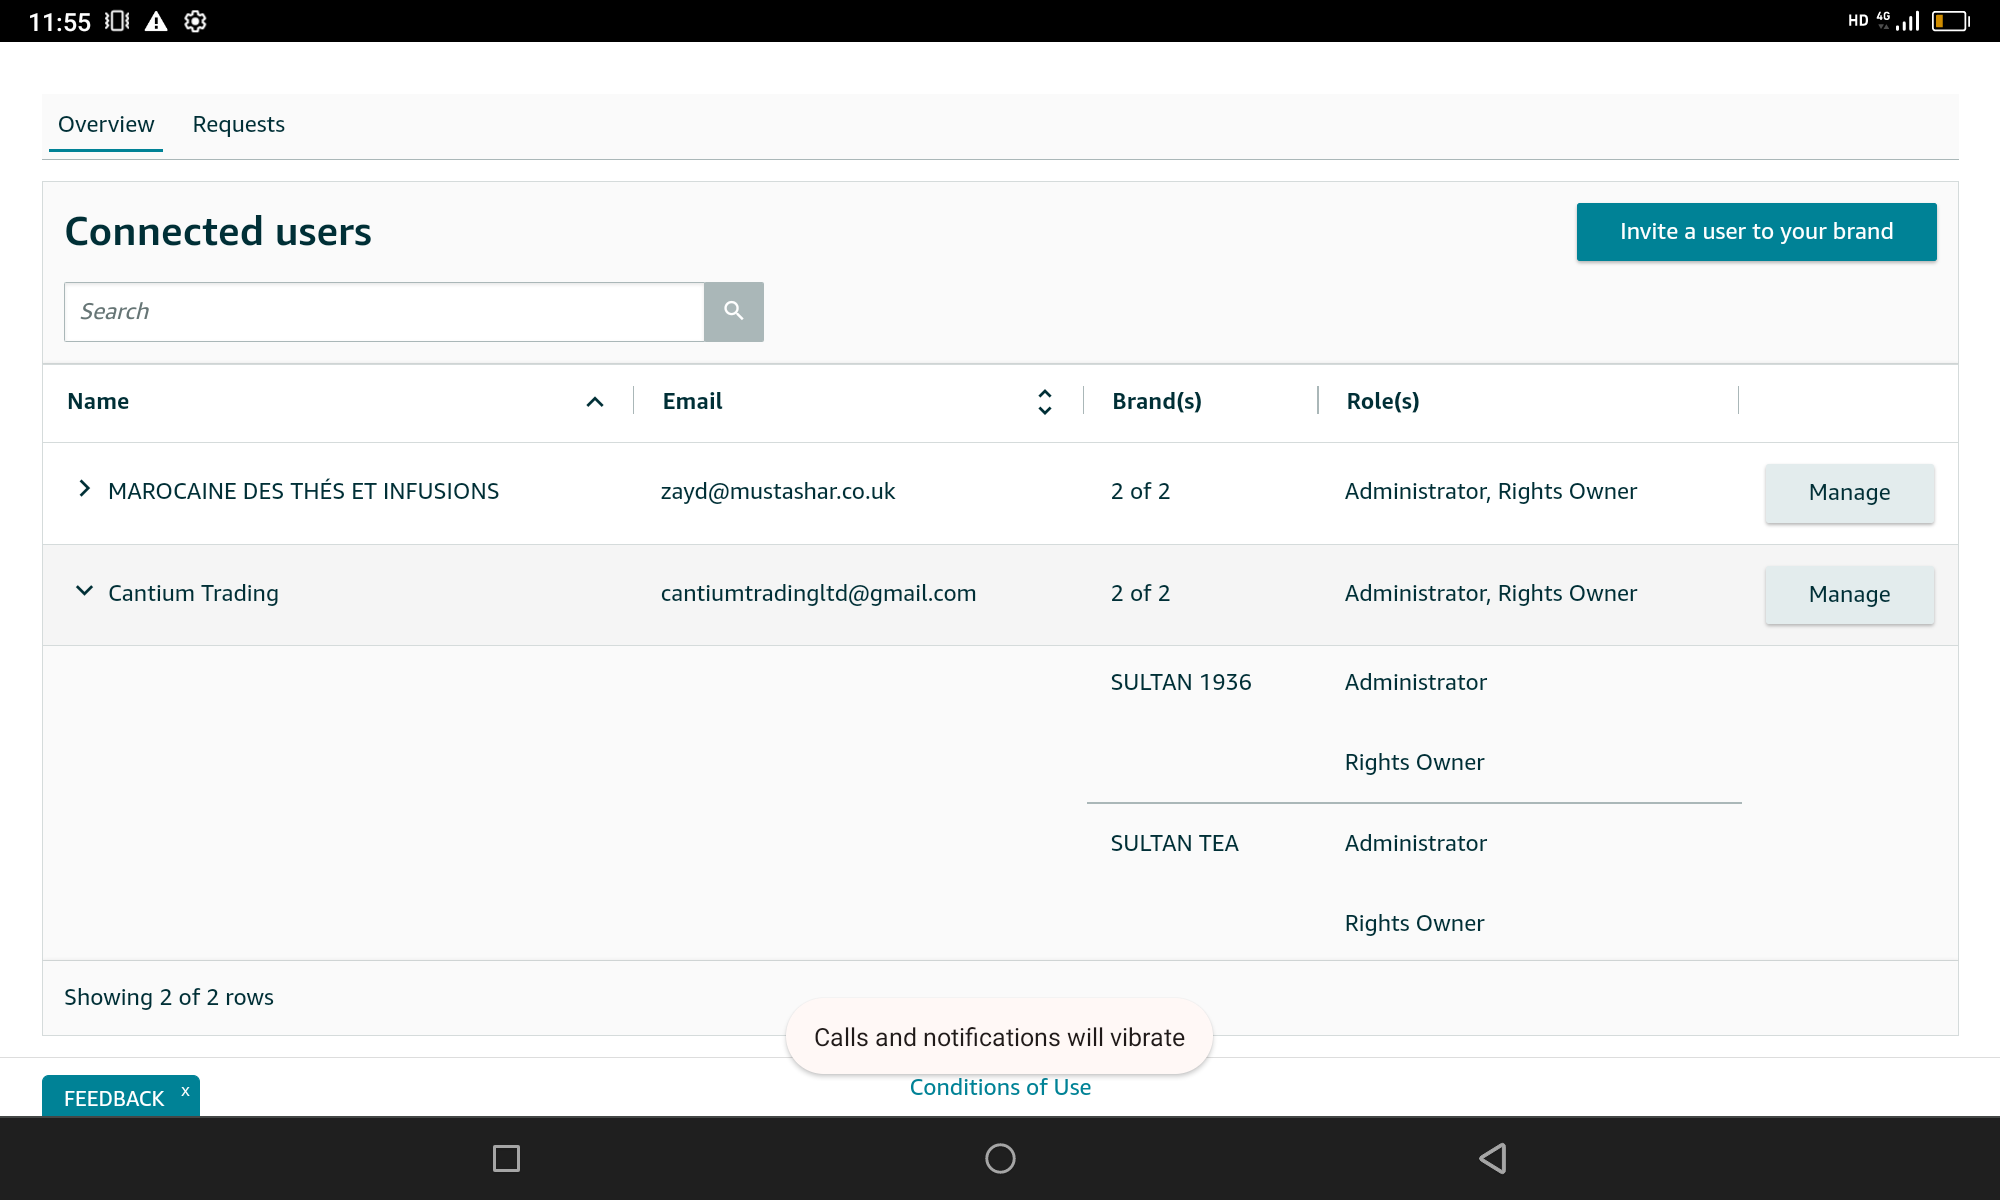This screenshot has width=2000, height=1200.
Task: Expand the MAROCAINE DES THÉS ET INFUSIONS row
Action: coord(85,489)
